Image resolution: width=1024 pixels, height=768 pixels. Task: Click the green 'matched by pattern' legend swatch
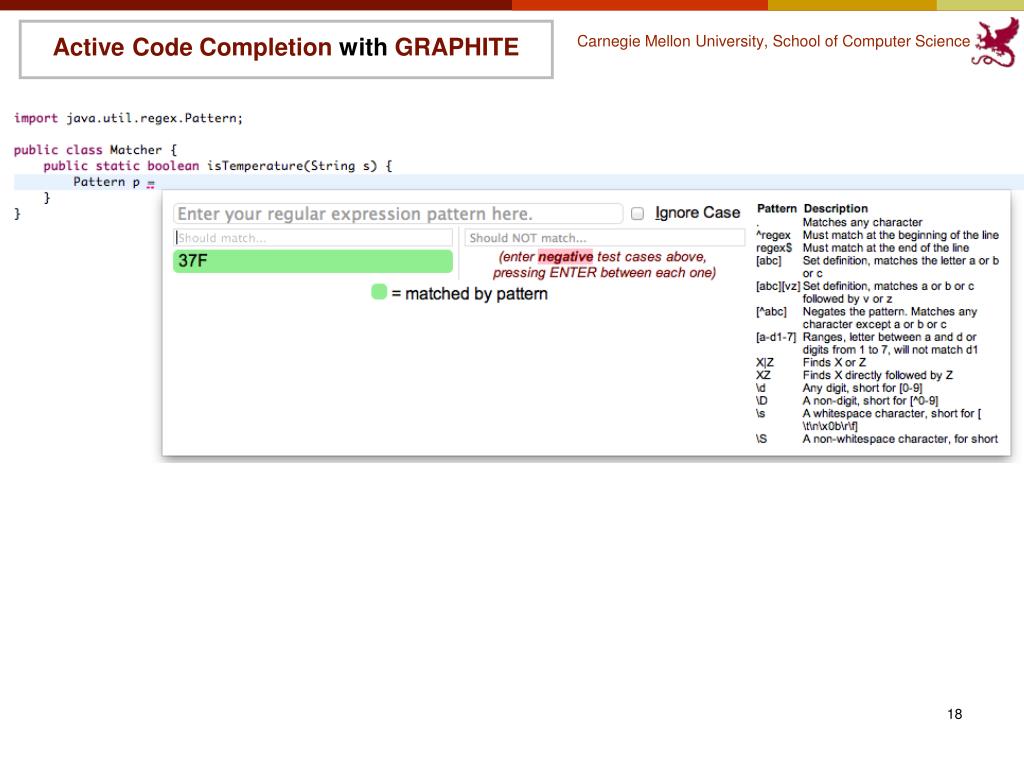pyautogui.click(x=379, y=292)
